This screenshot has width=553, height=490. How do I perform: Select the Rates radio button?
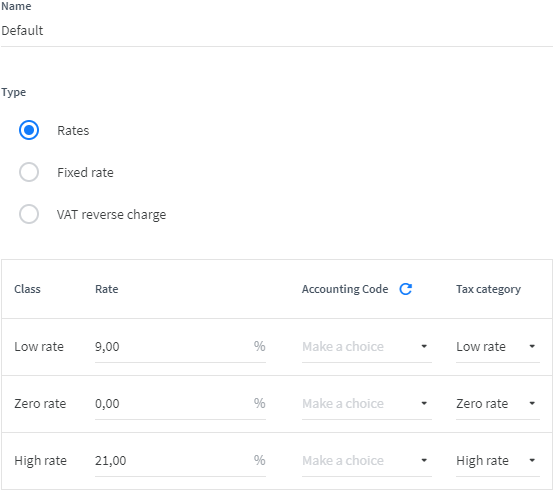click(x=29, y=130)
